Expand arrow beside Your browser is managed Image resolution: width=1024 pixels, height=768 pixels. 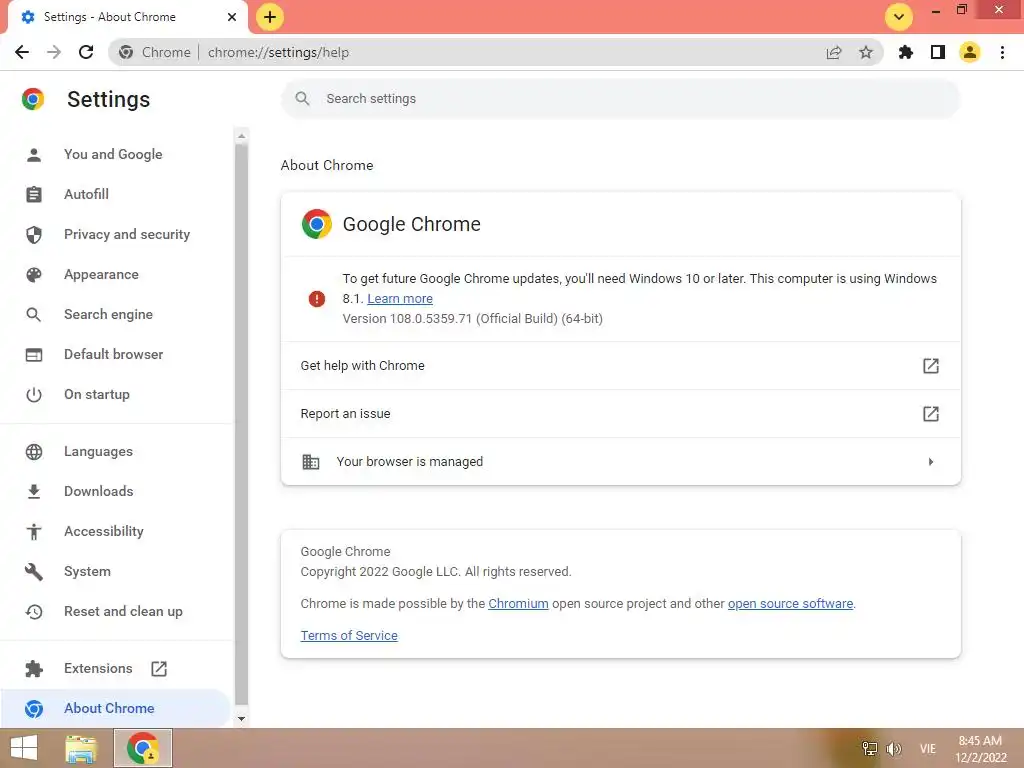click(931, 462)
